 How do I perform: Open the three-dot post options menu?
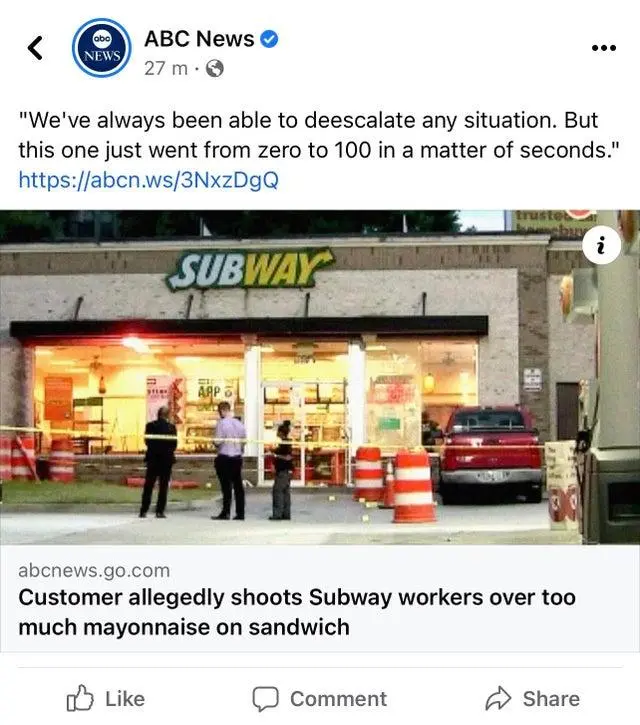604,48
